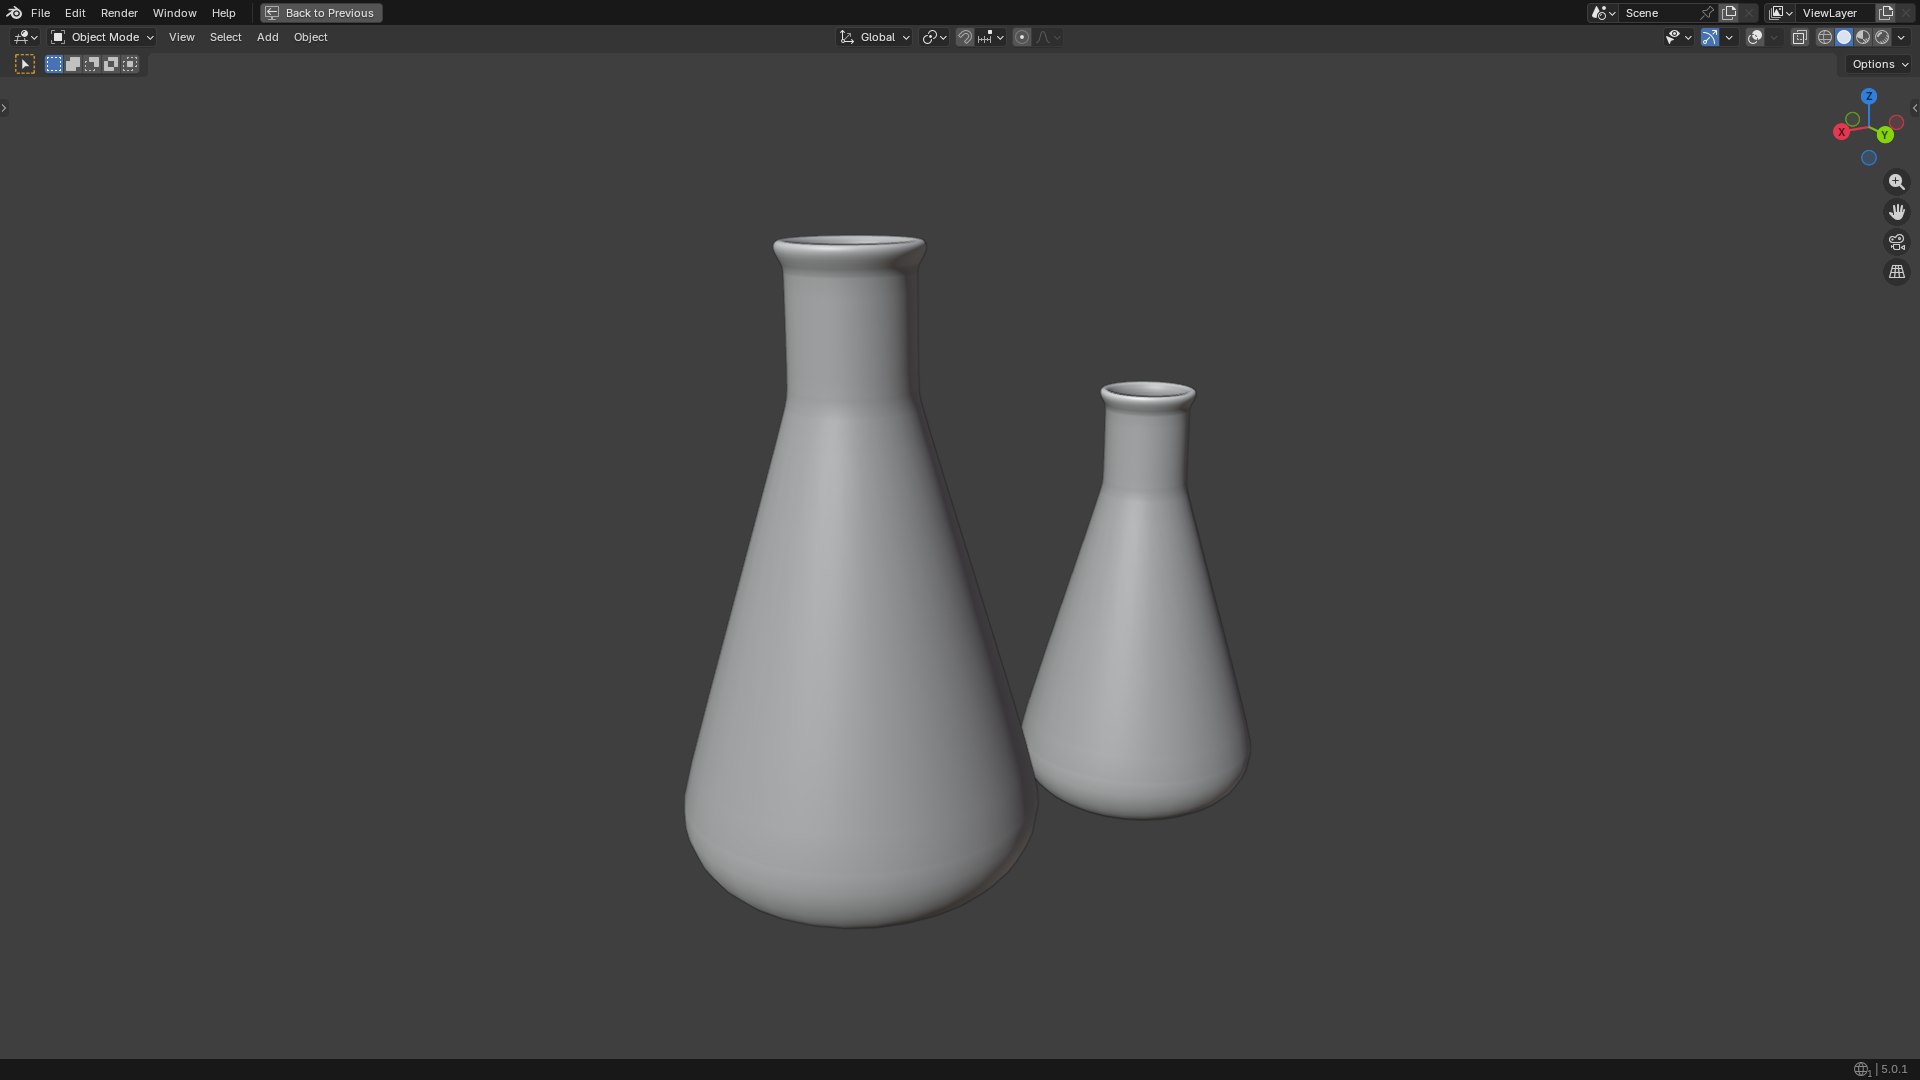
Task: Click the Y axis on navigation gizmo
Action: pyautogui.click(x=1885, y=135)
